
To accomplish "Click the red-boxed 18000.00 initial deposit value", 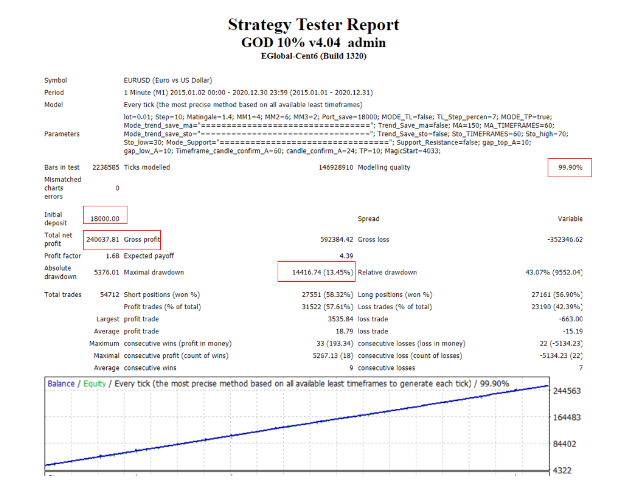I will pos(105,218).
